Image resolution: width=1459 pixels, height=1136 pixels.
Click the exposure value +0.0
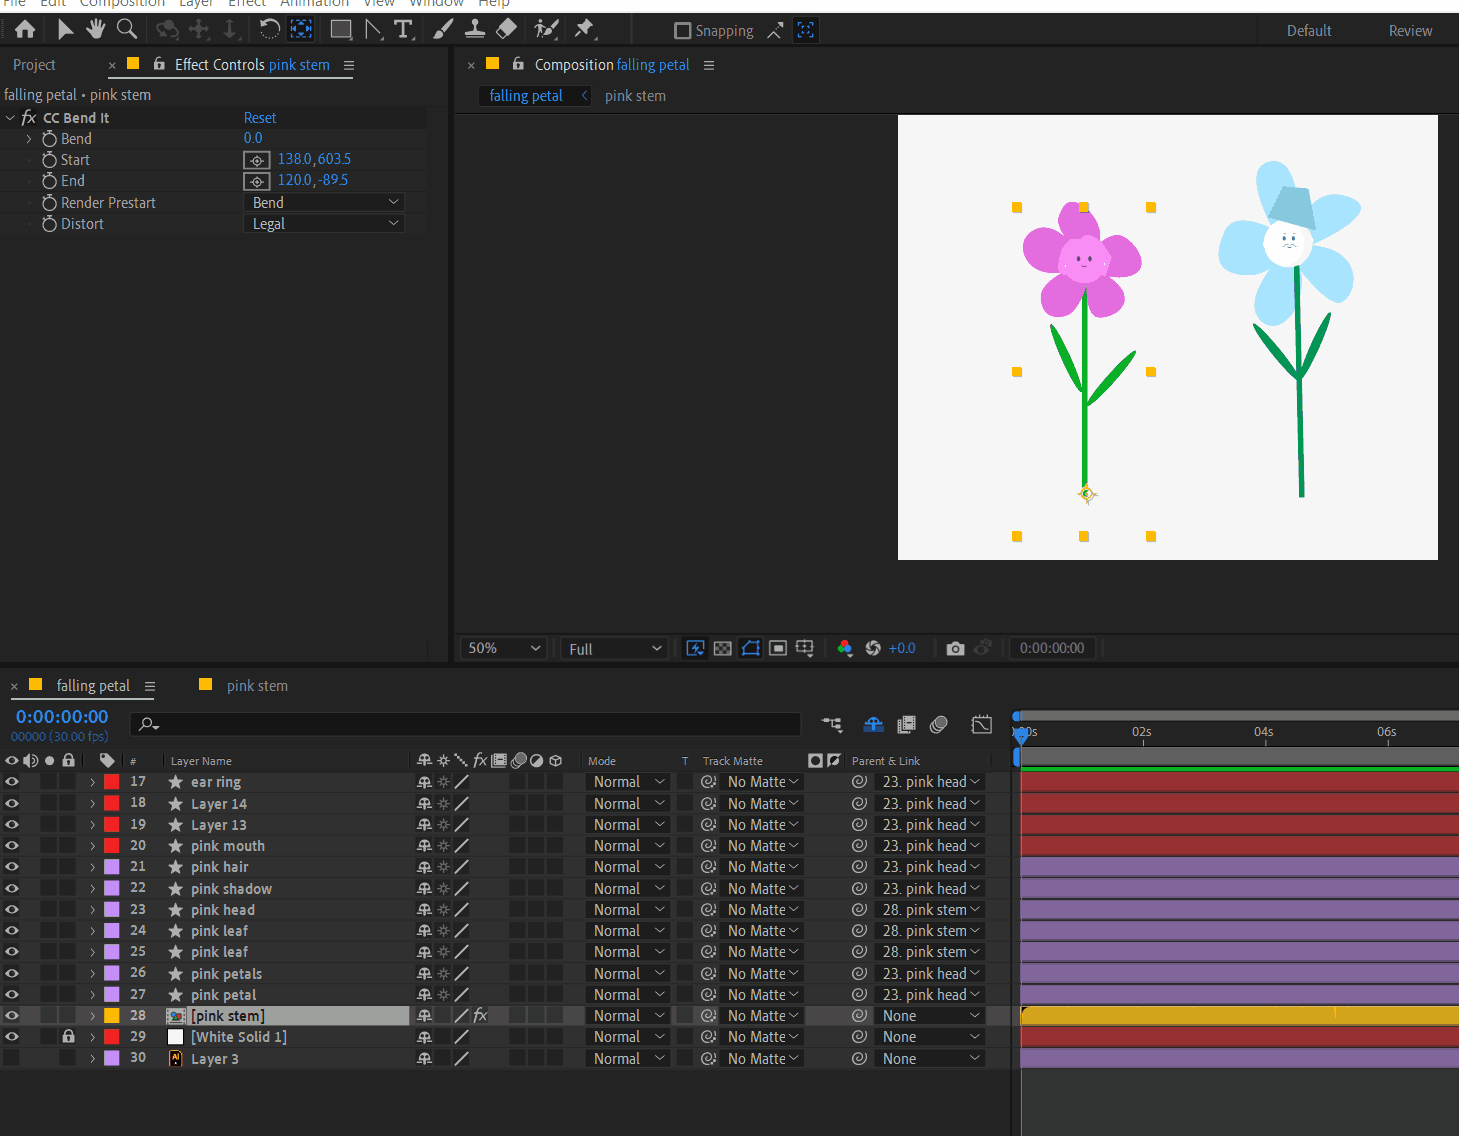pos(902,648)
